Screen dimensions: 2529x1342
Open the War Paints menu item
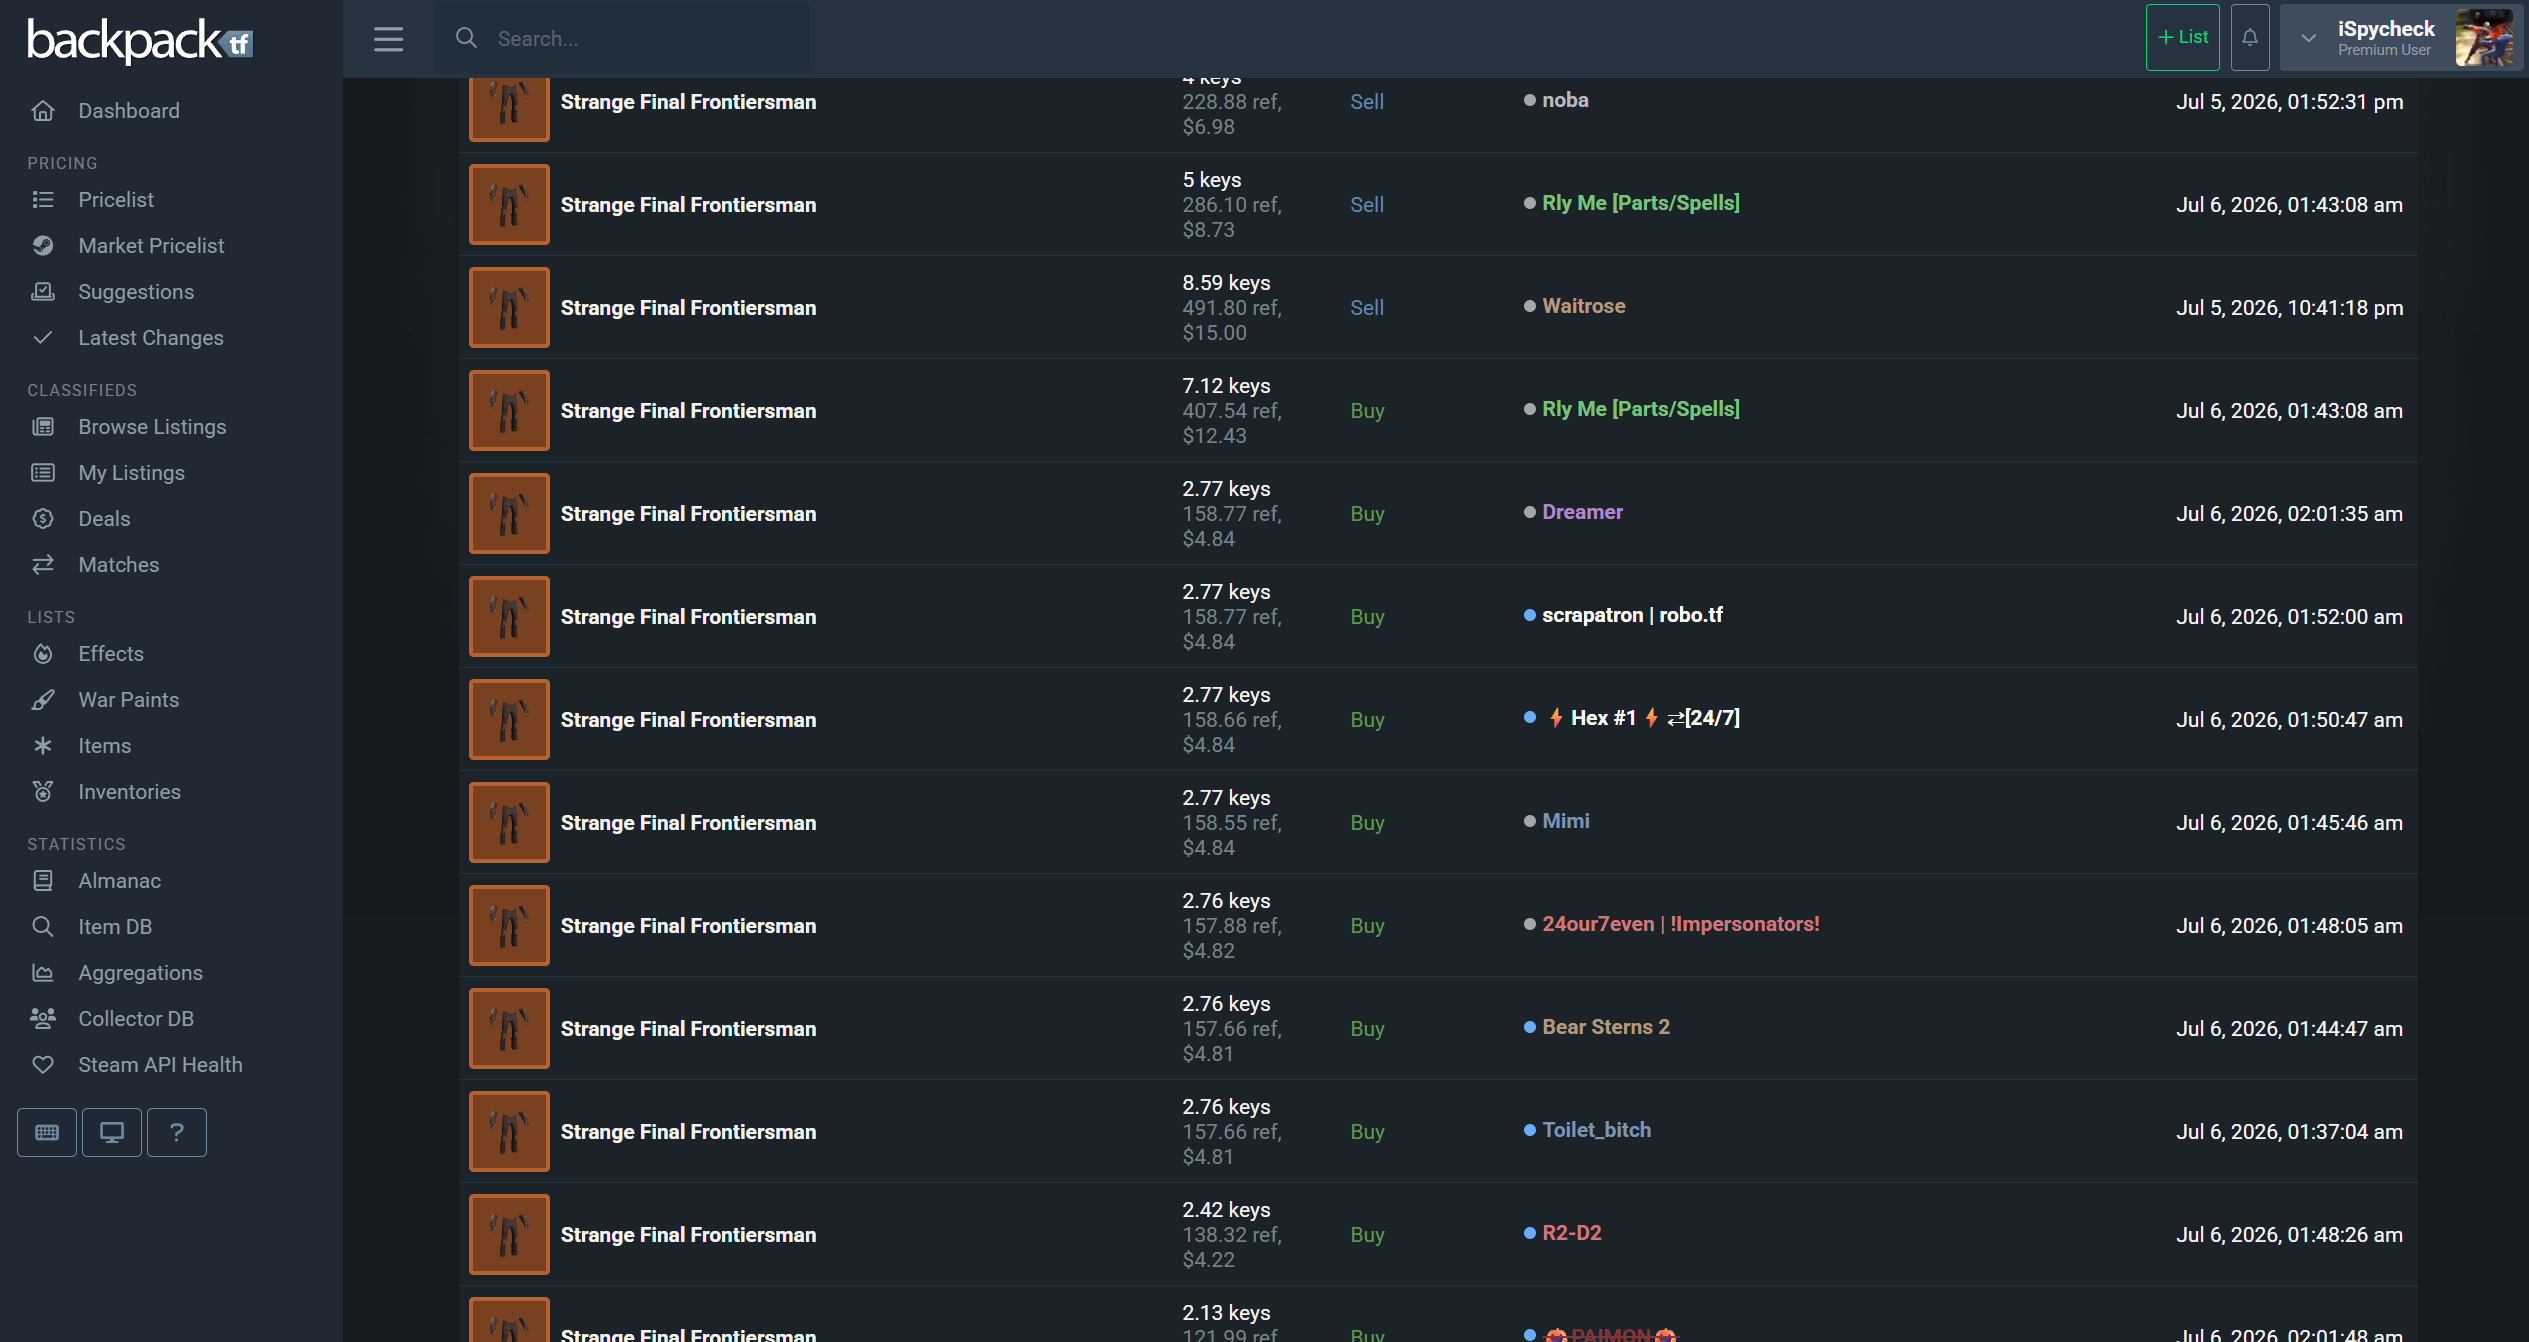click(x=129, y=700)
